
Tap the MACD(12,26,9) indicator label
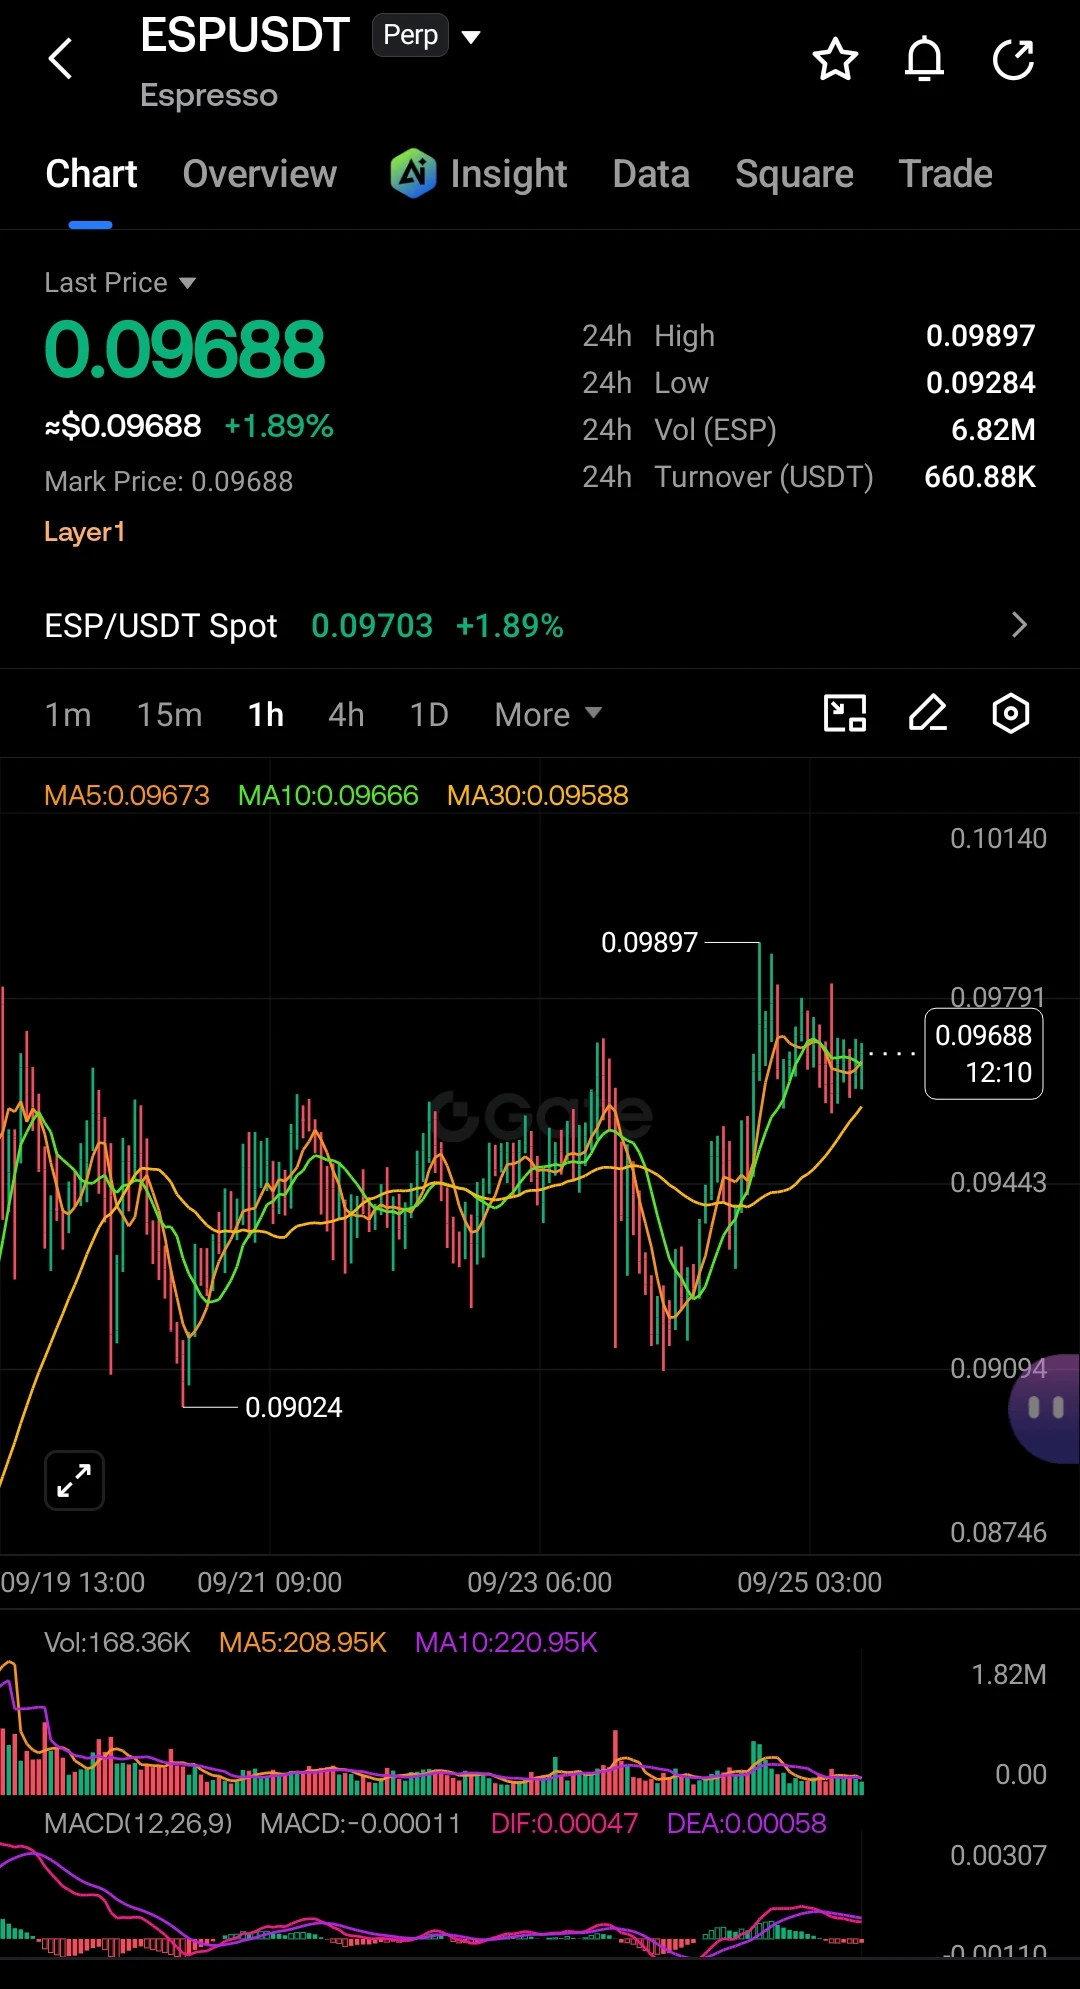pos(138,1823)
